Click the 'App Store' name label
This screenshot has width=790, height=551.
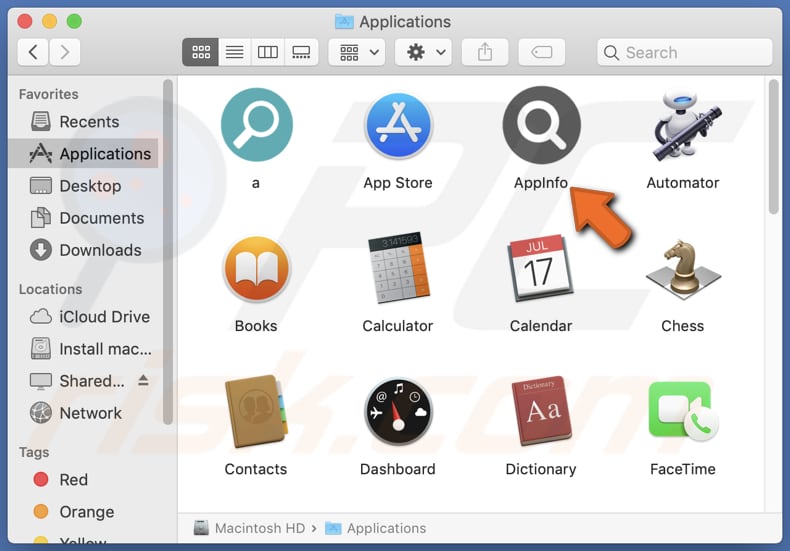click(x=398, y=183)
